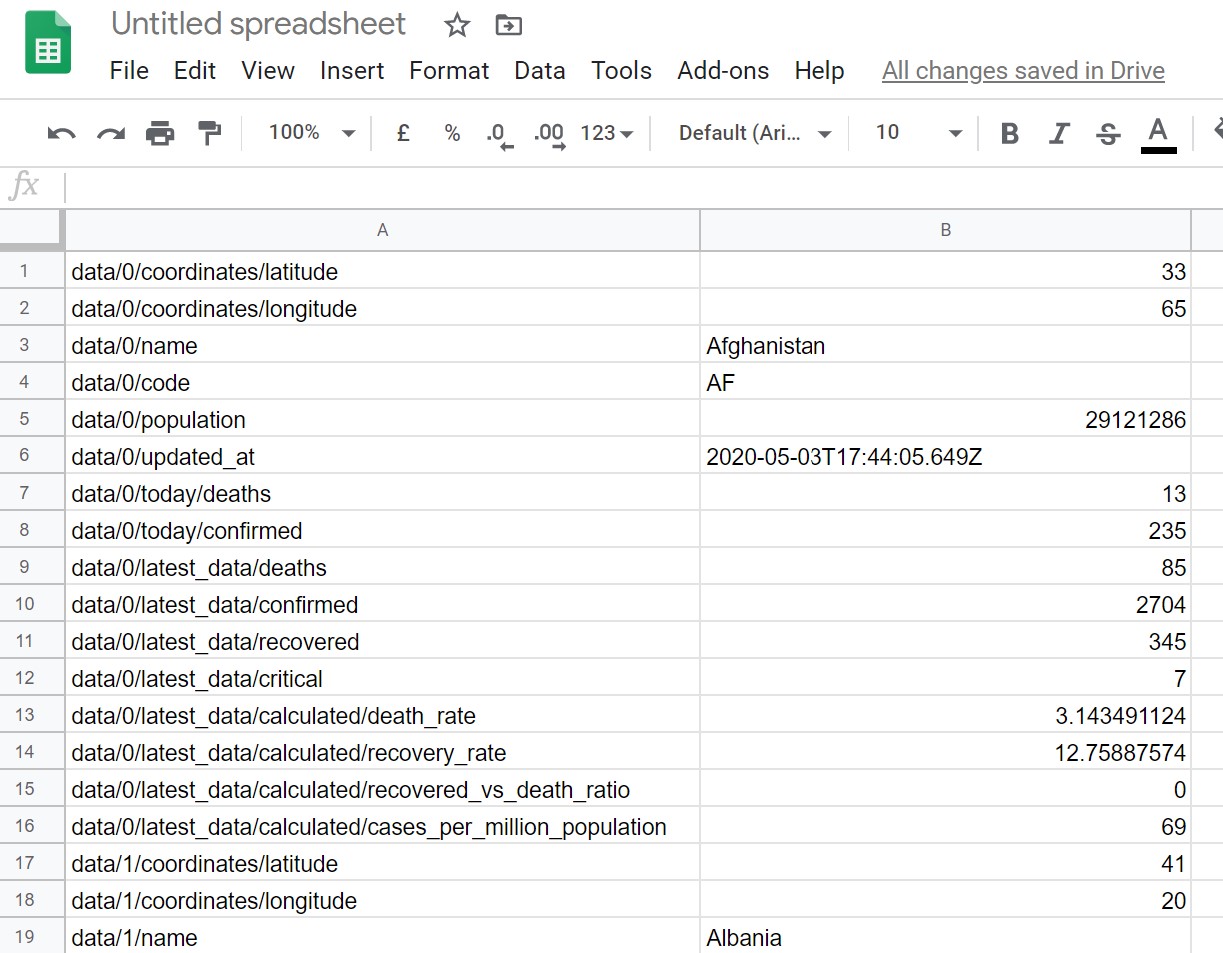
Task: Toggle strikethrough formatting
Action: tap(1108, 133)
